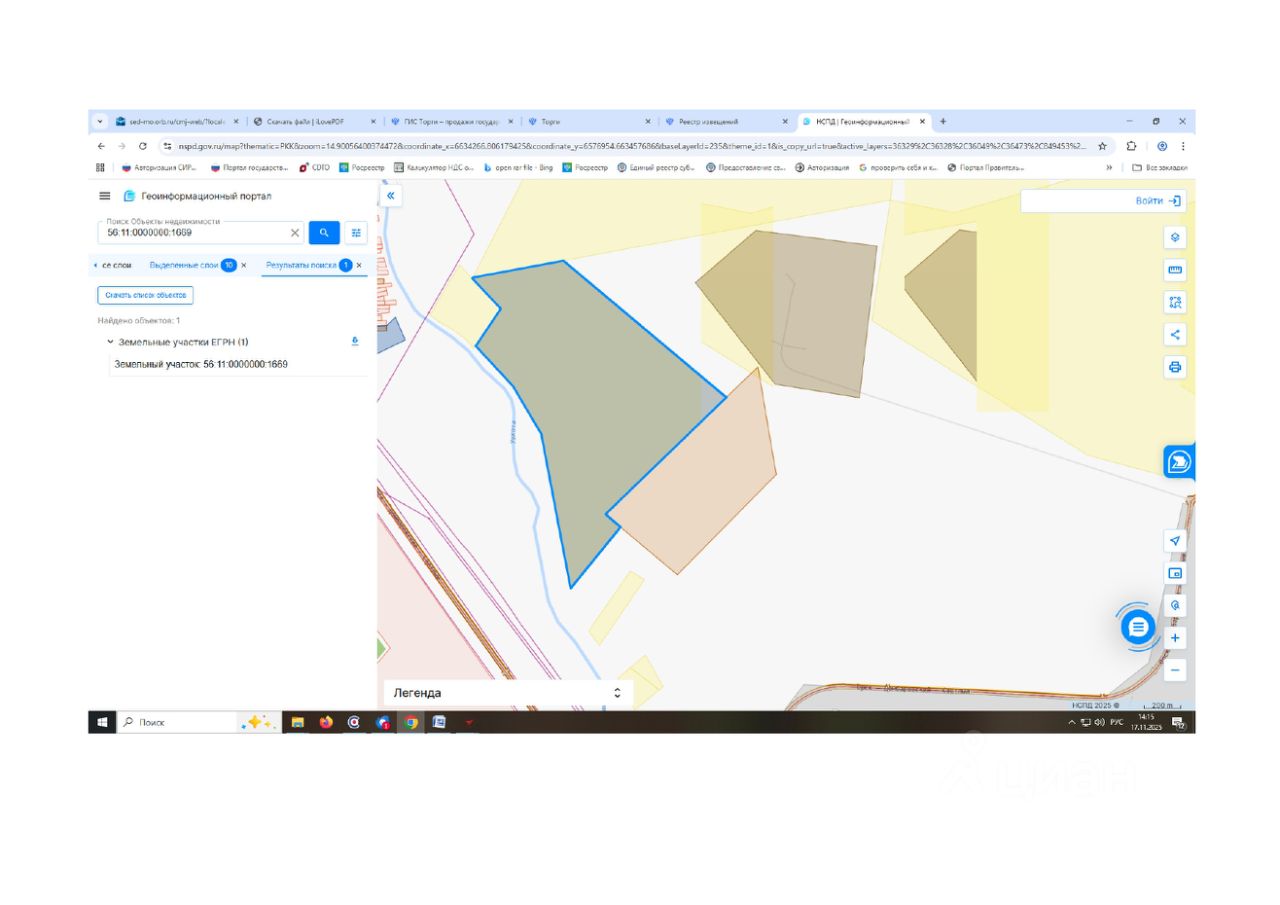Click the Скачать список объектов button

tap(146, 295)
